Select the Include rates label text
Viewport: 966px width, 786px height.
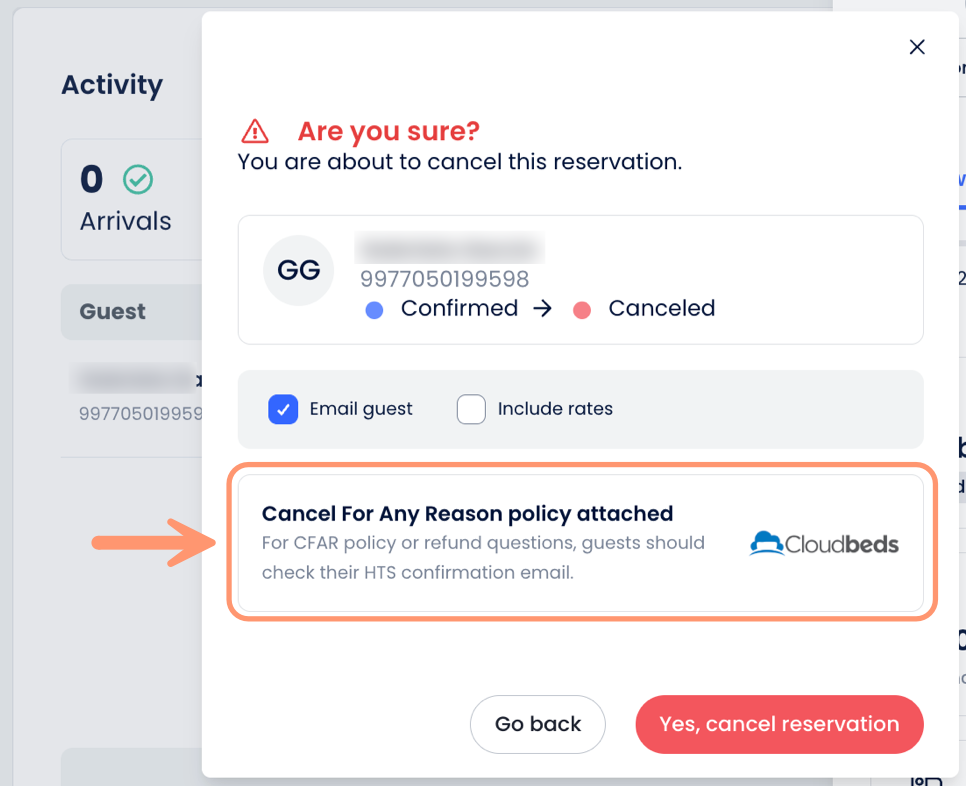click(555, 409)
